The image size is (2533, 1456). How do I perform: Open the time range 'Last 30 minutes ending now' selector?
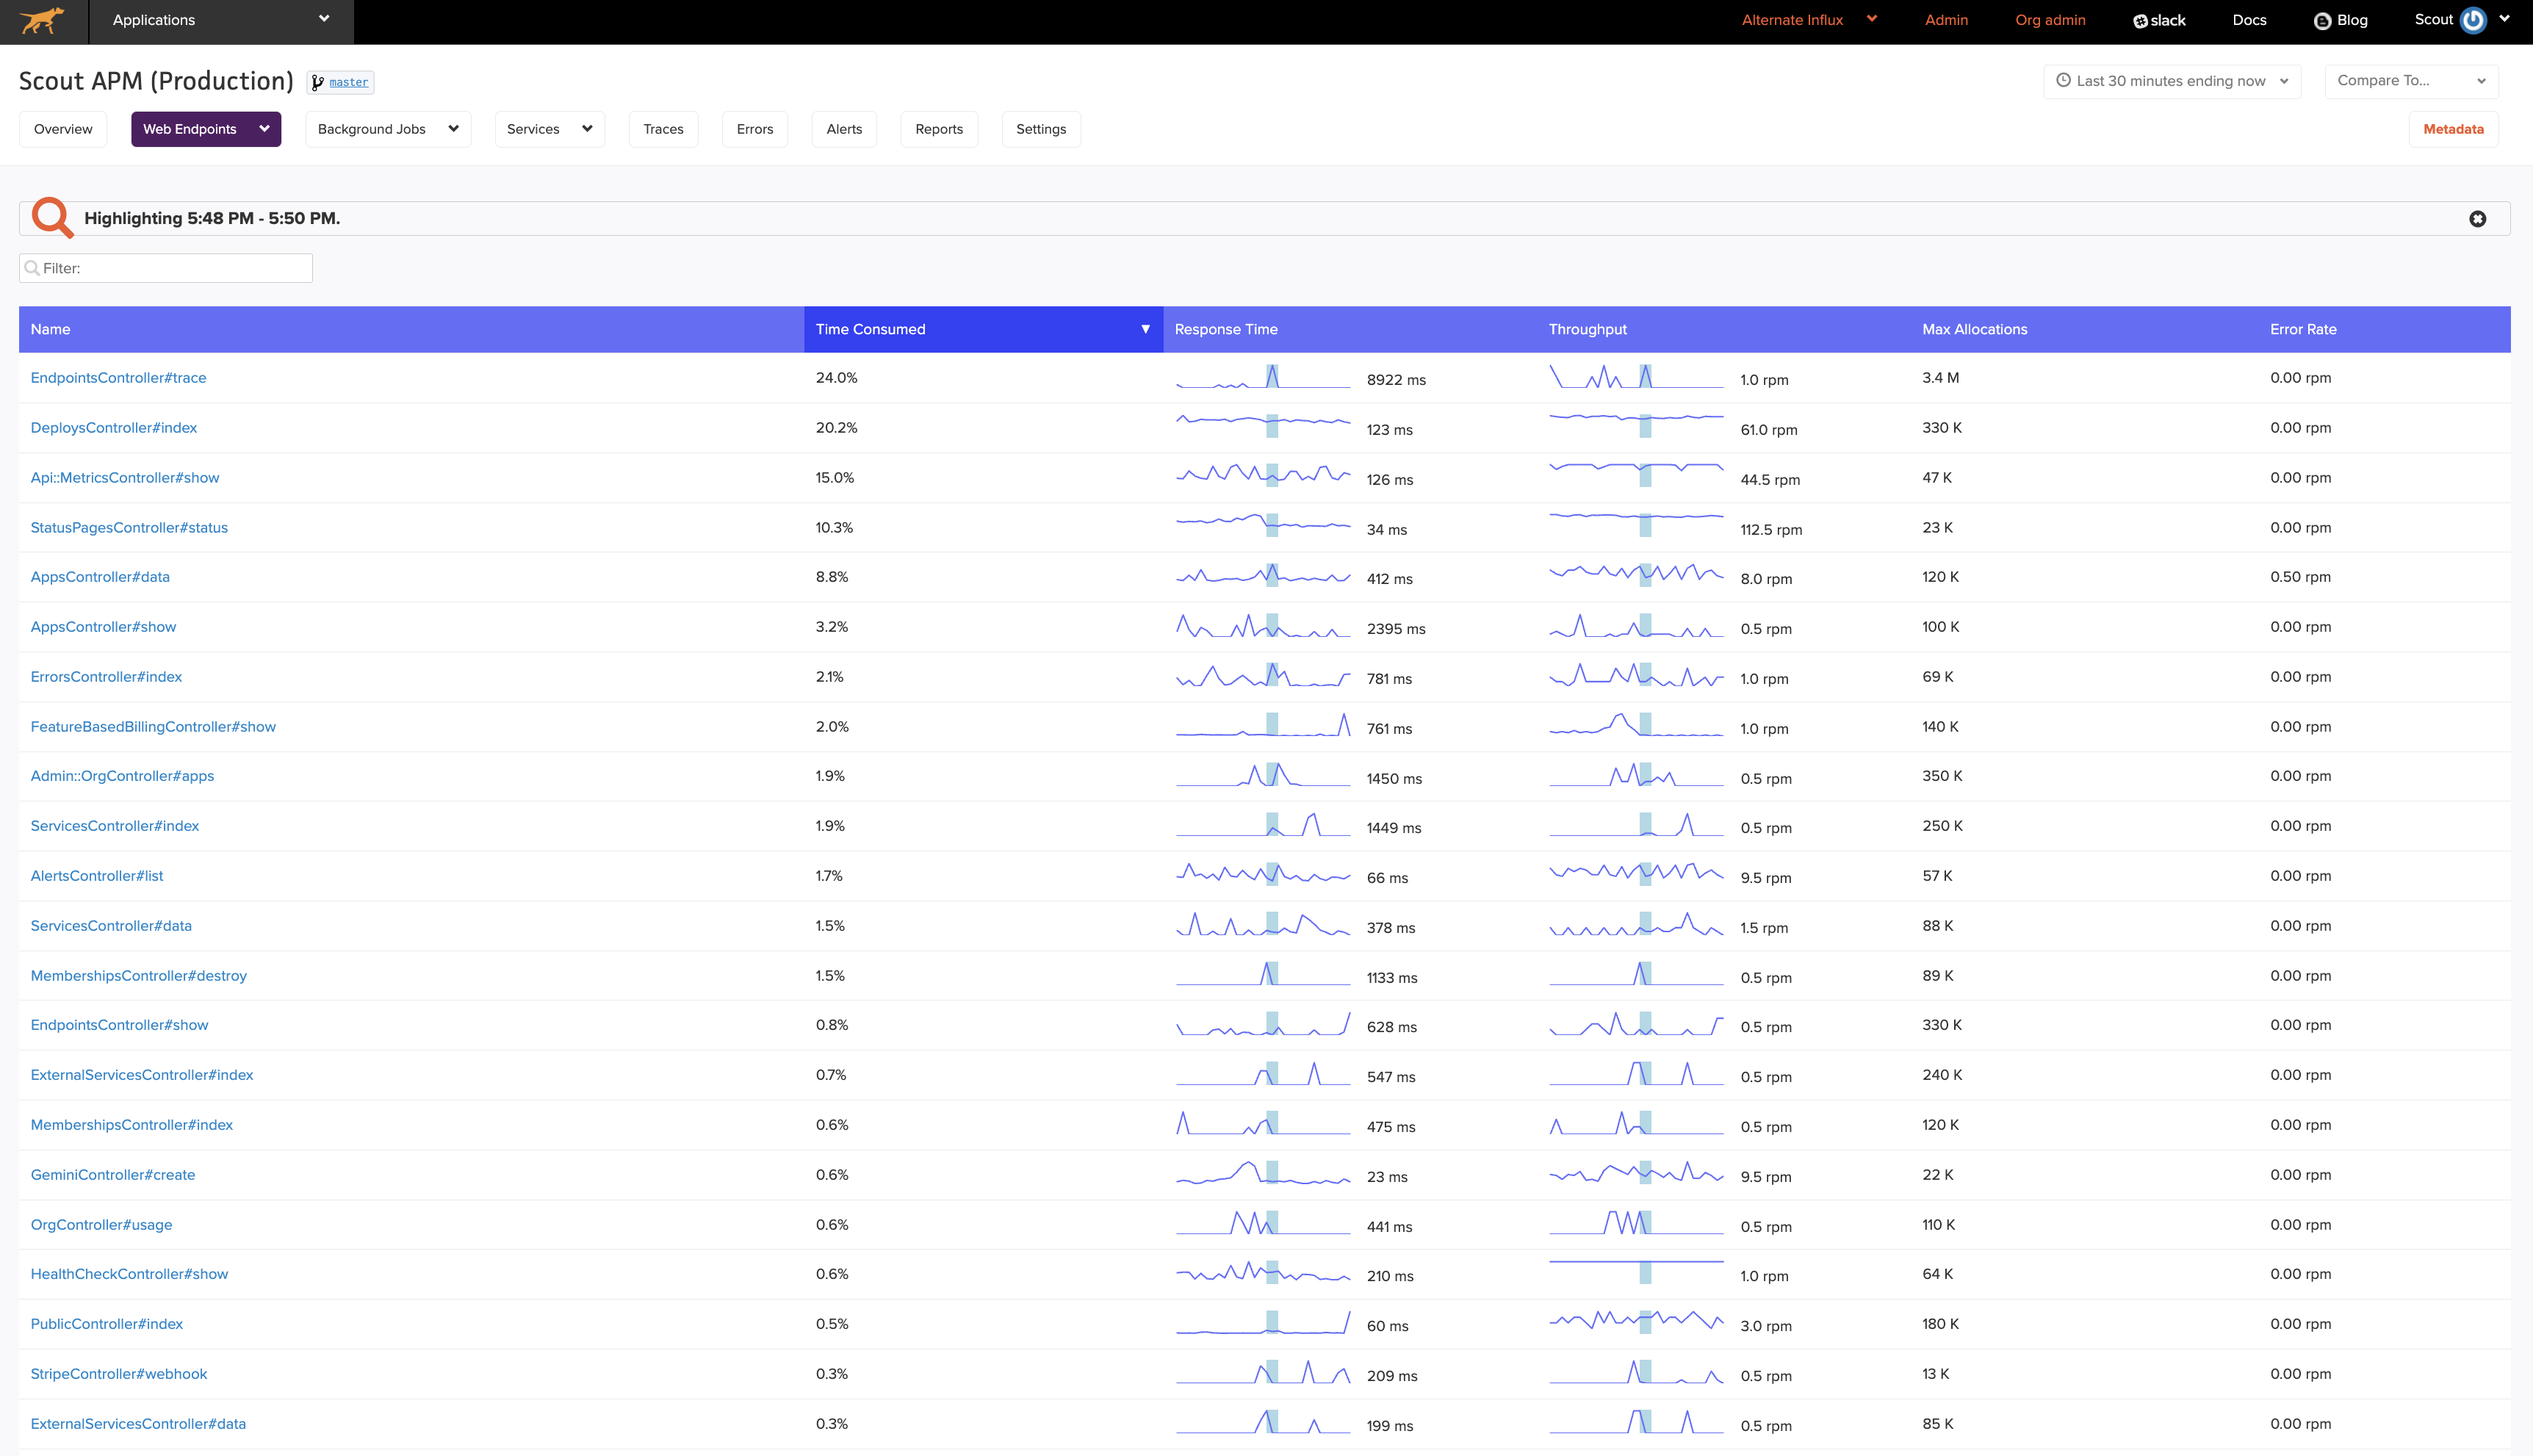point(2172,81)
